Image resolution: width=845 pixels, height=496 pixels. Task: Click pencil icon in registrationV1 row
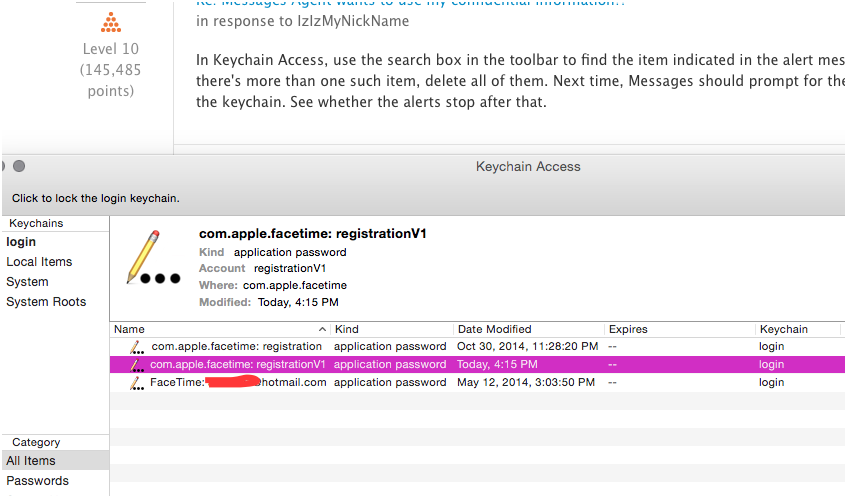click(x=137, y=365)
